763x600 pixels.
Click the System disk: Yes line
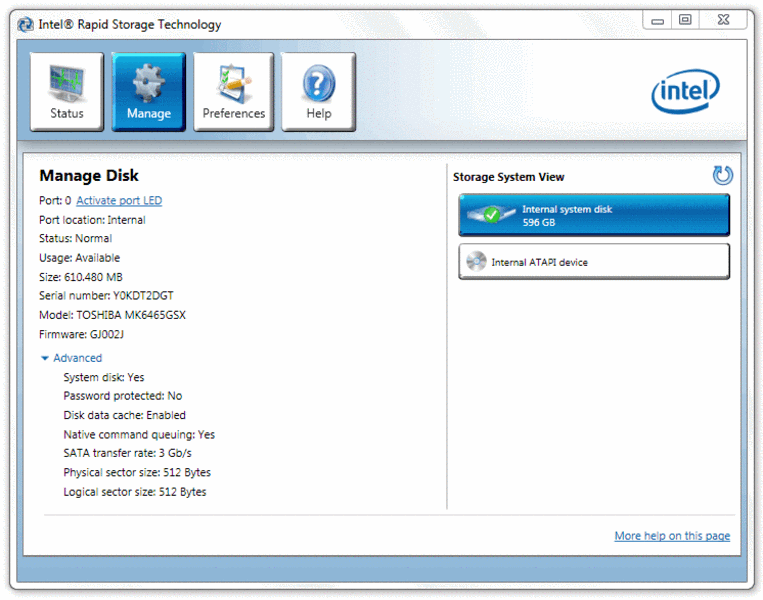coord(104,377)
